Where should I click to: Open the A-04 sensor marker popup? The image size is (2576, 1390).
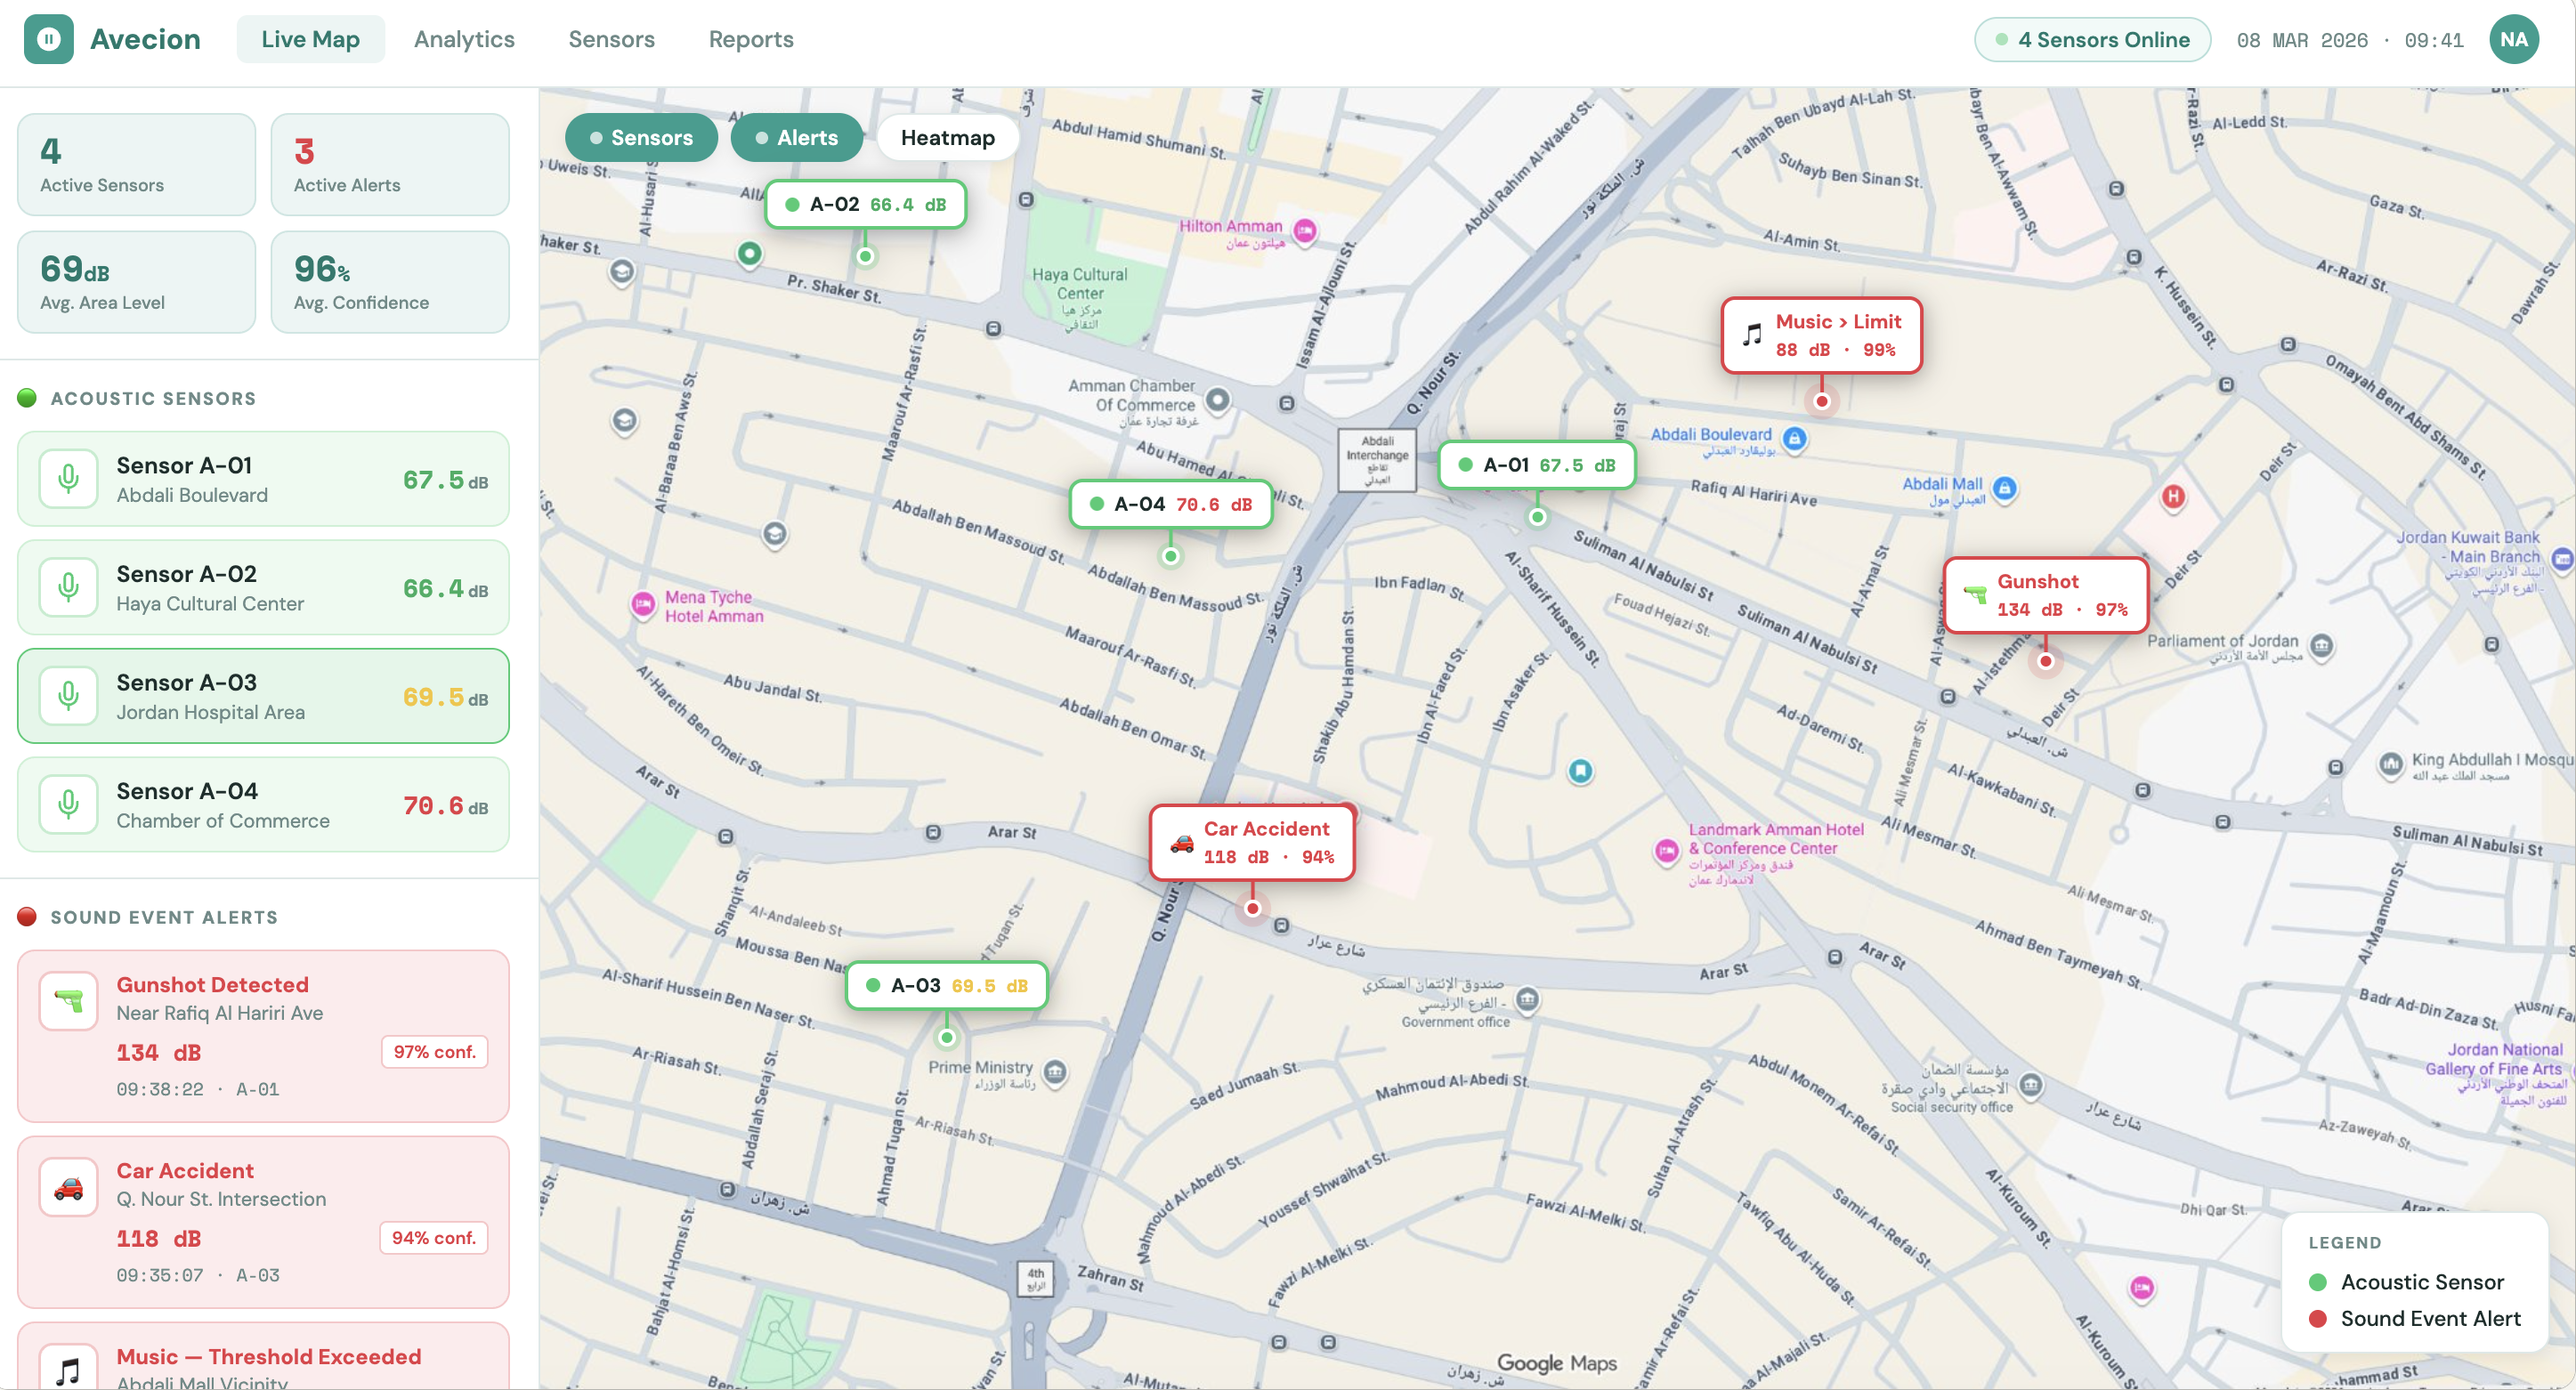pyautogui.click(x=1169, y=505)
